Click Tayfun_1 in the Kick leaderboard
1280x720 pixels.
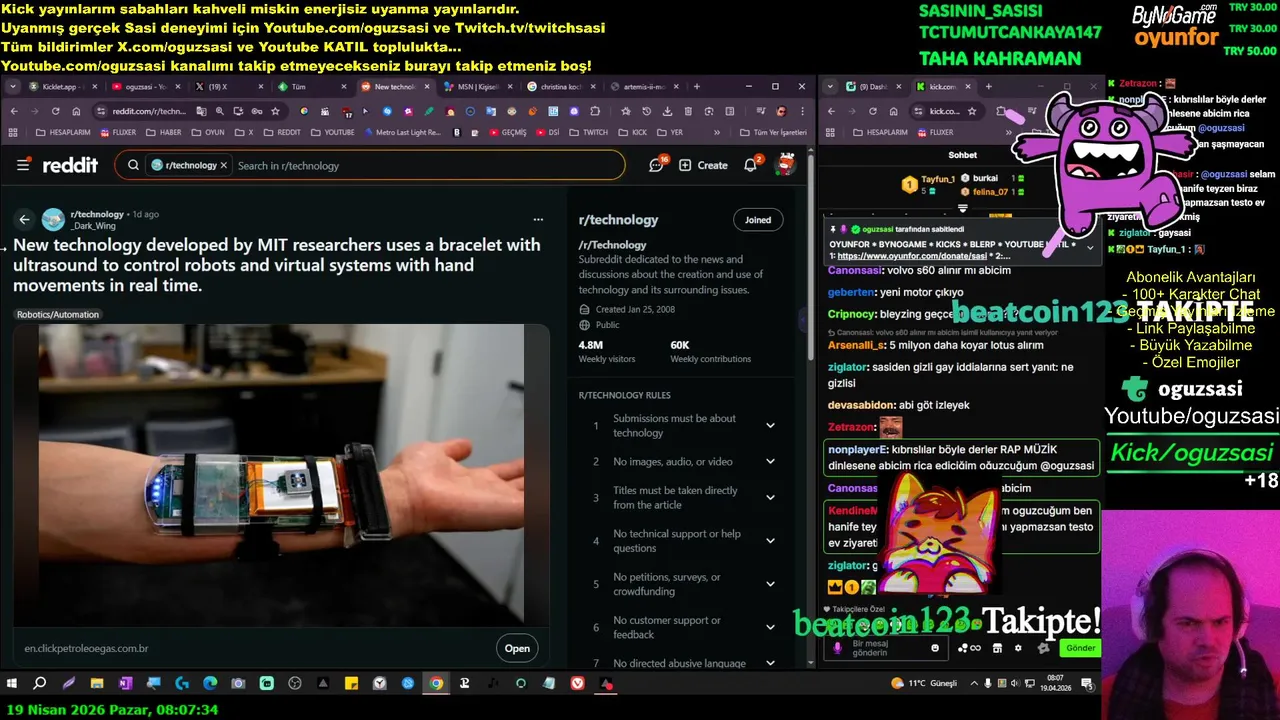click(938, 179)
